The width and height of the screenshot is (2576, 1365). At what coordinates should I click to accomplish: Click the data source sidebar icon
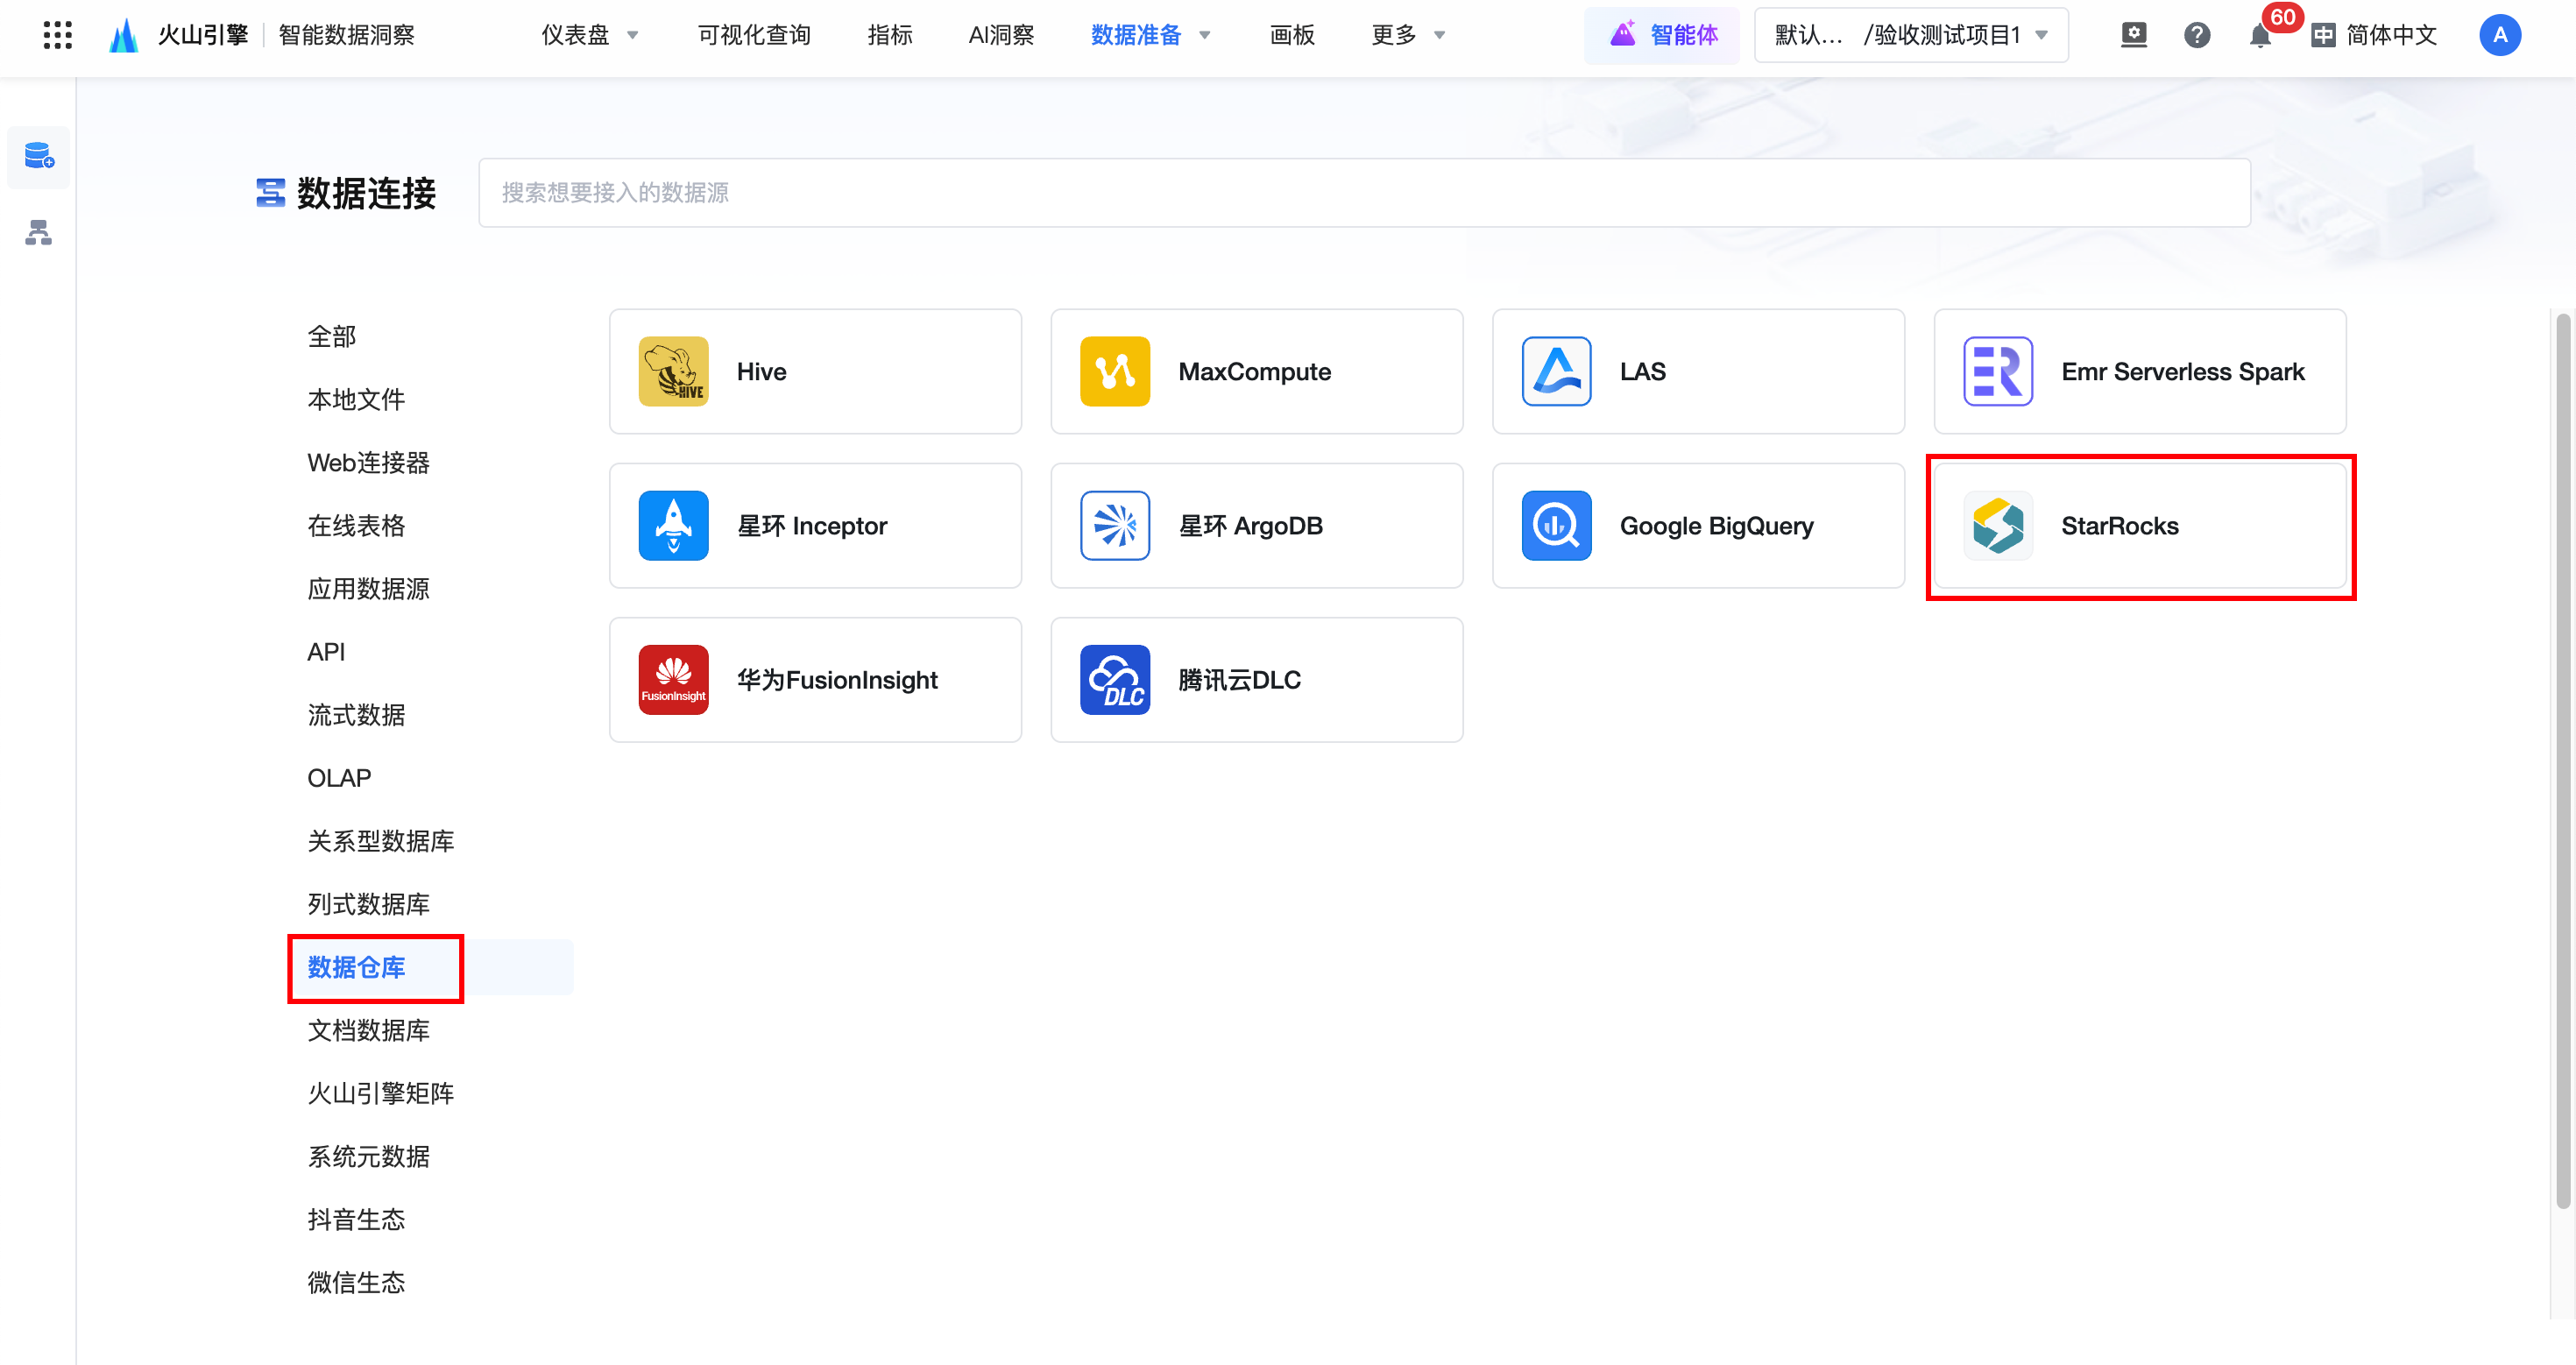click(x=39, y=156)
